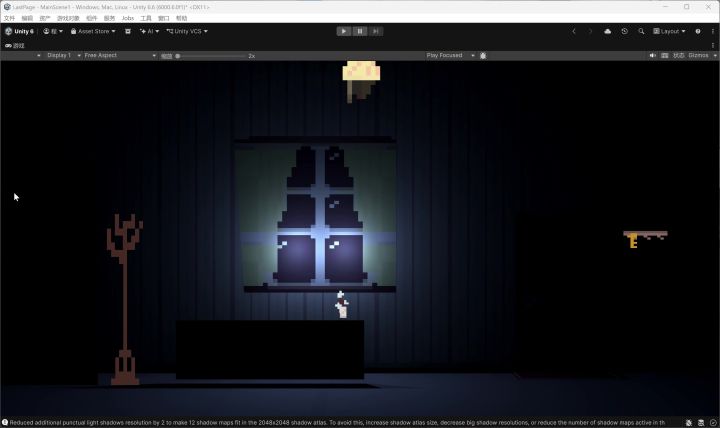Open the account dropdown in toolbar
The height and width of the screenshot is (428, 720).
(53, 31)
